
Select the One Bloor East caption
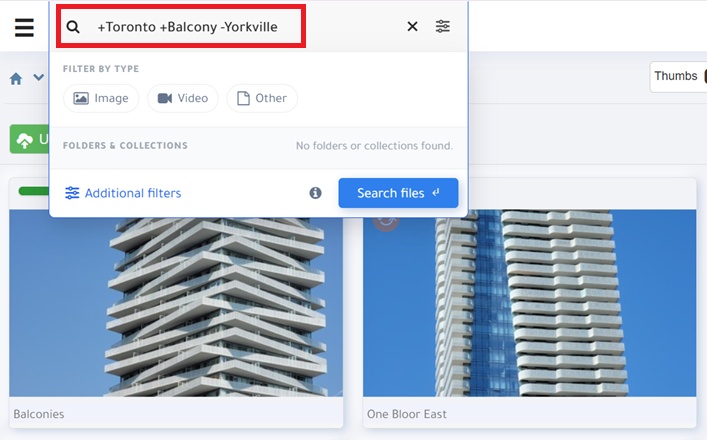pos(407,414)
